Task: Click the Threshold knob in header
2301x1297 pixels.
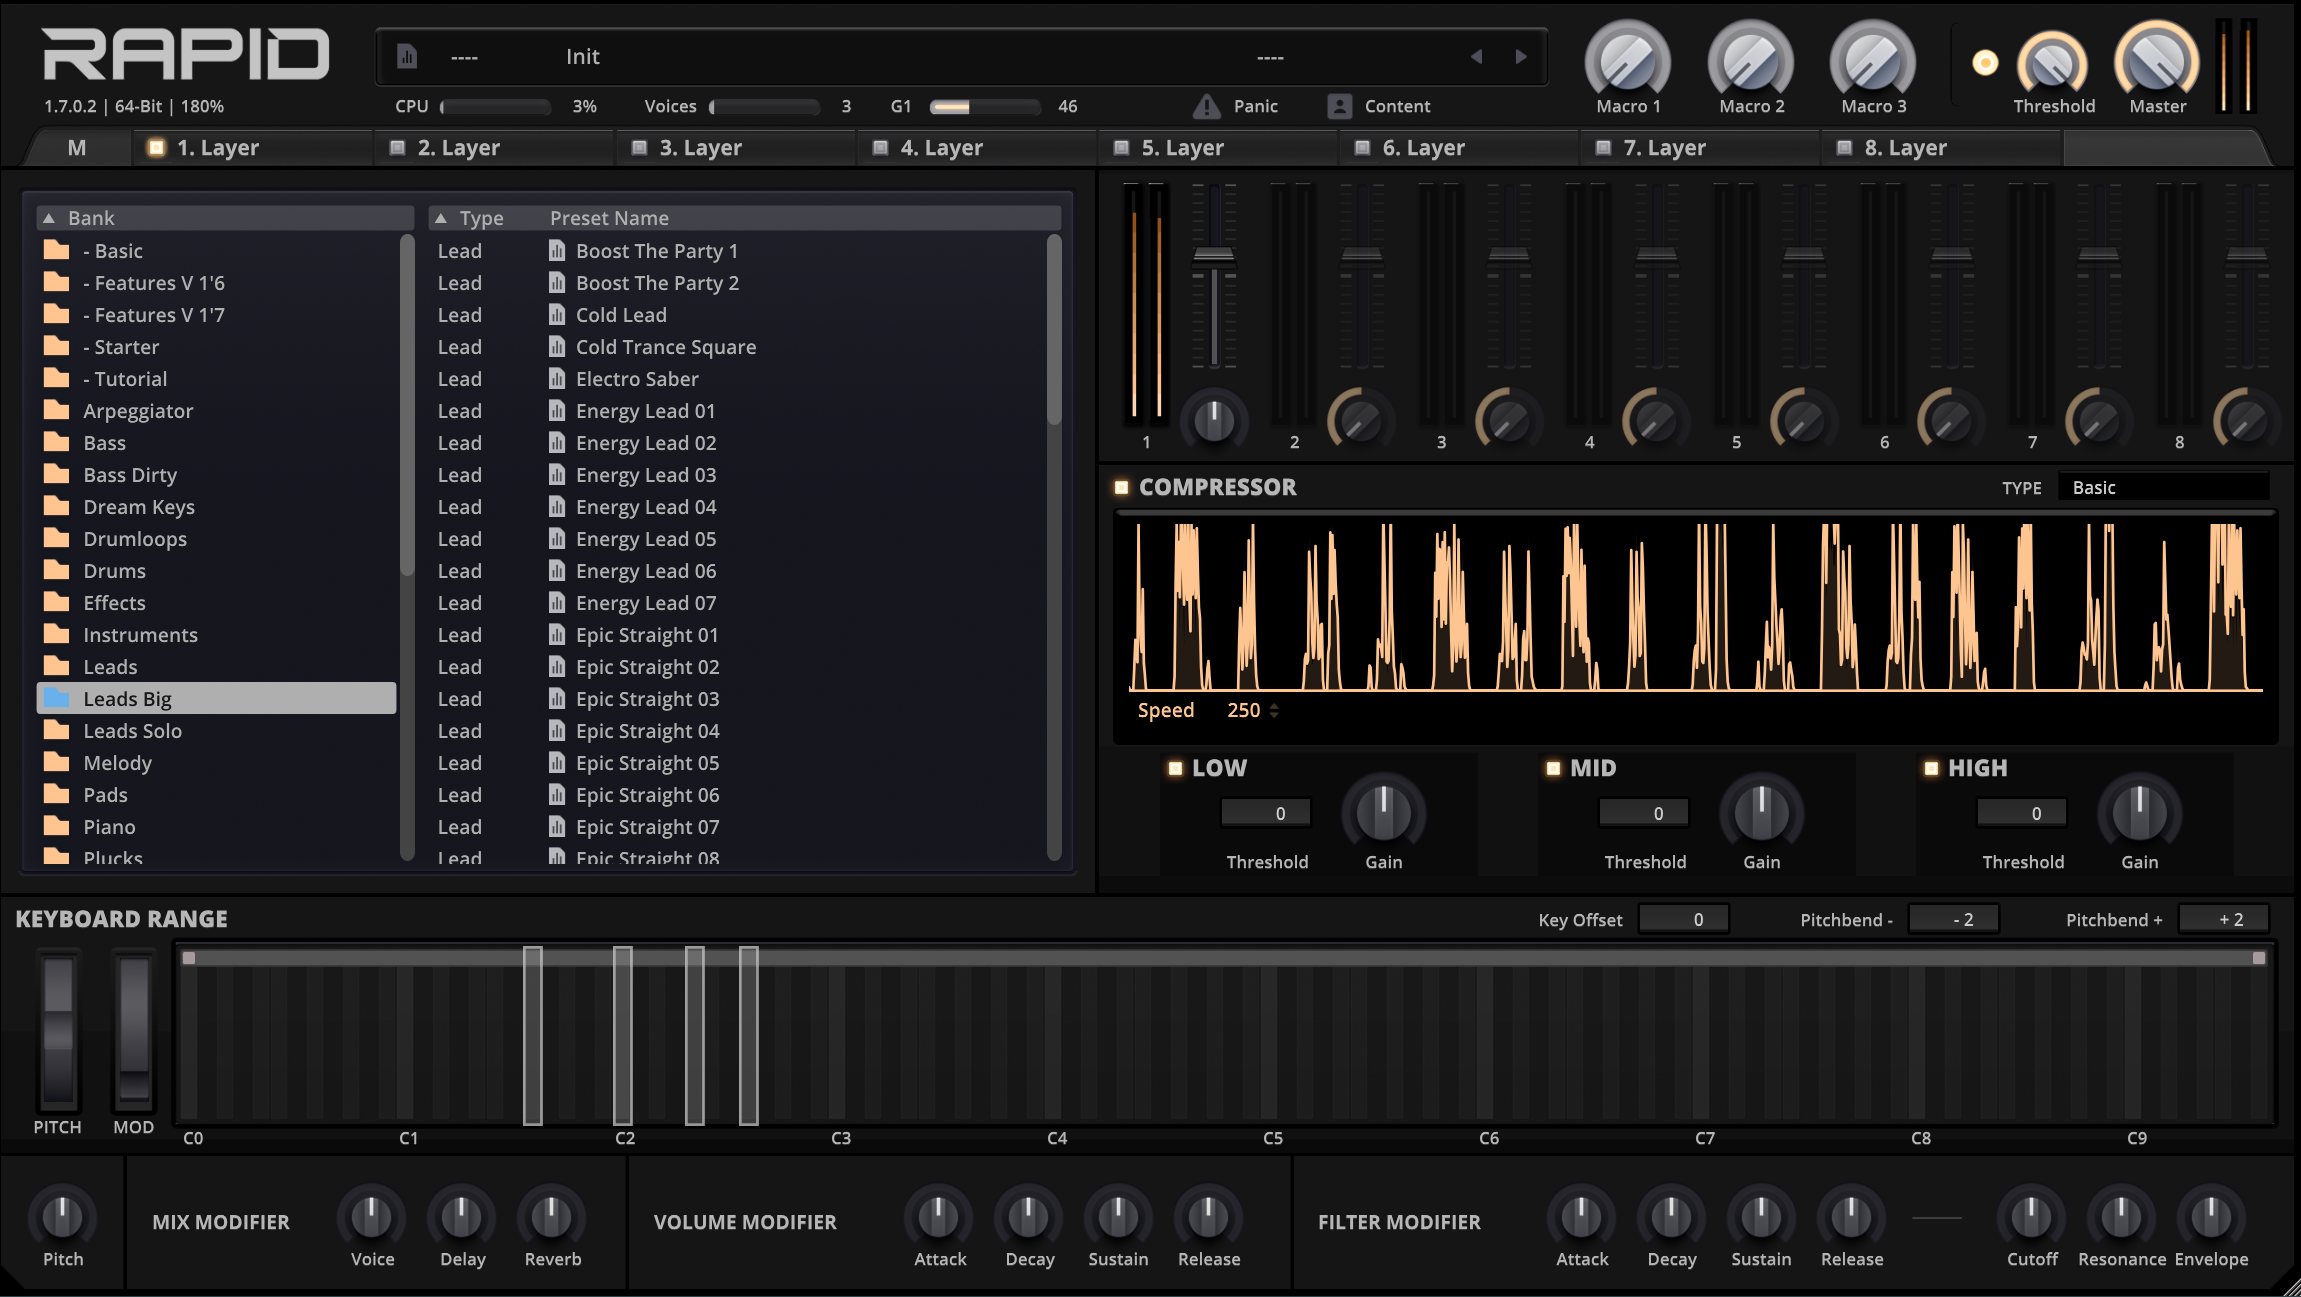Action: [x=2053, y=64]
